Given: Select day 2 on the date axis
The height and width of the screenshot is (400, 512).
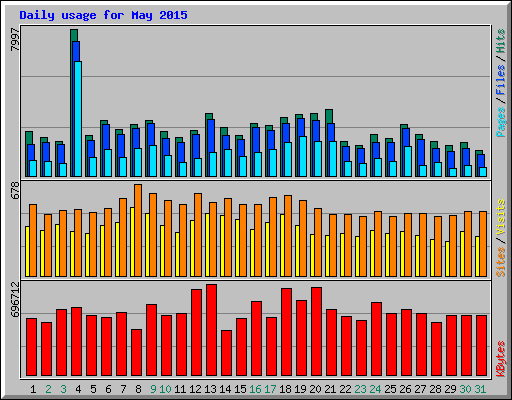Looking at the screenshot, I should click(x=48, y=389).
